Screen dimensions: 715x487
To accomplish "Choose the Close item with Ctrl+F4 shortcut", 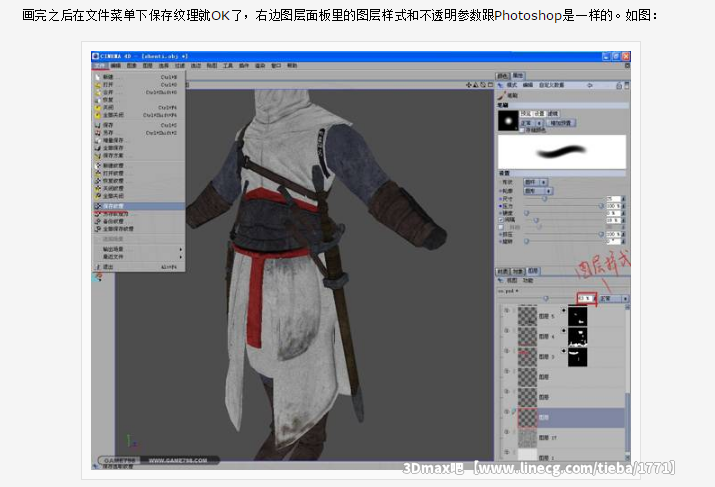I will point(139,108).
